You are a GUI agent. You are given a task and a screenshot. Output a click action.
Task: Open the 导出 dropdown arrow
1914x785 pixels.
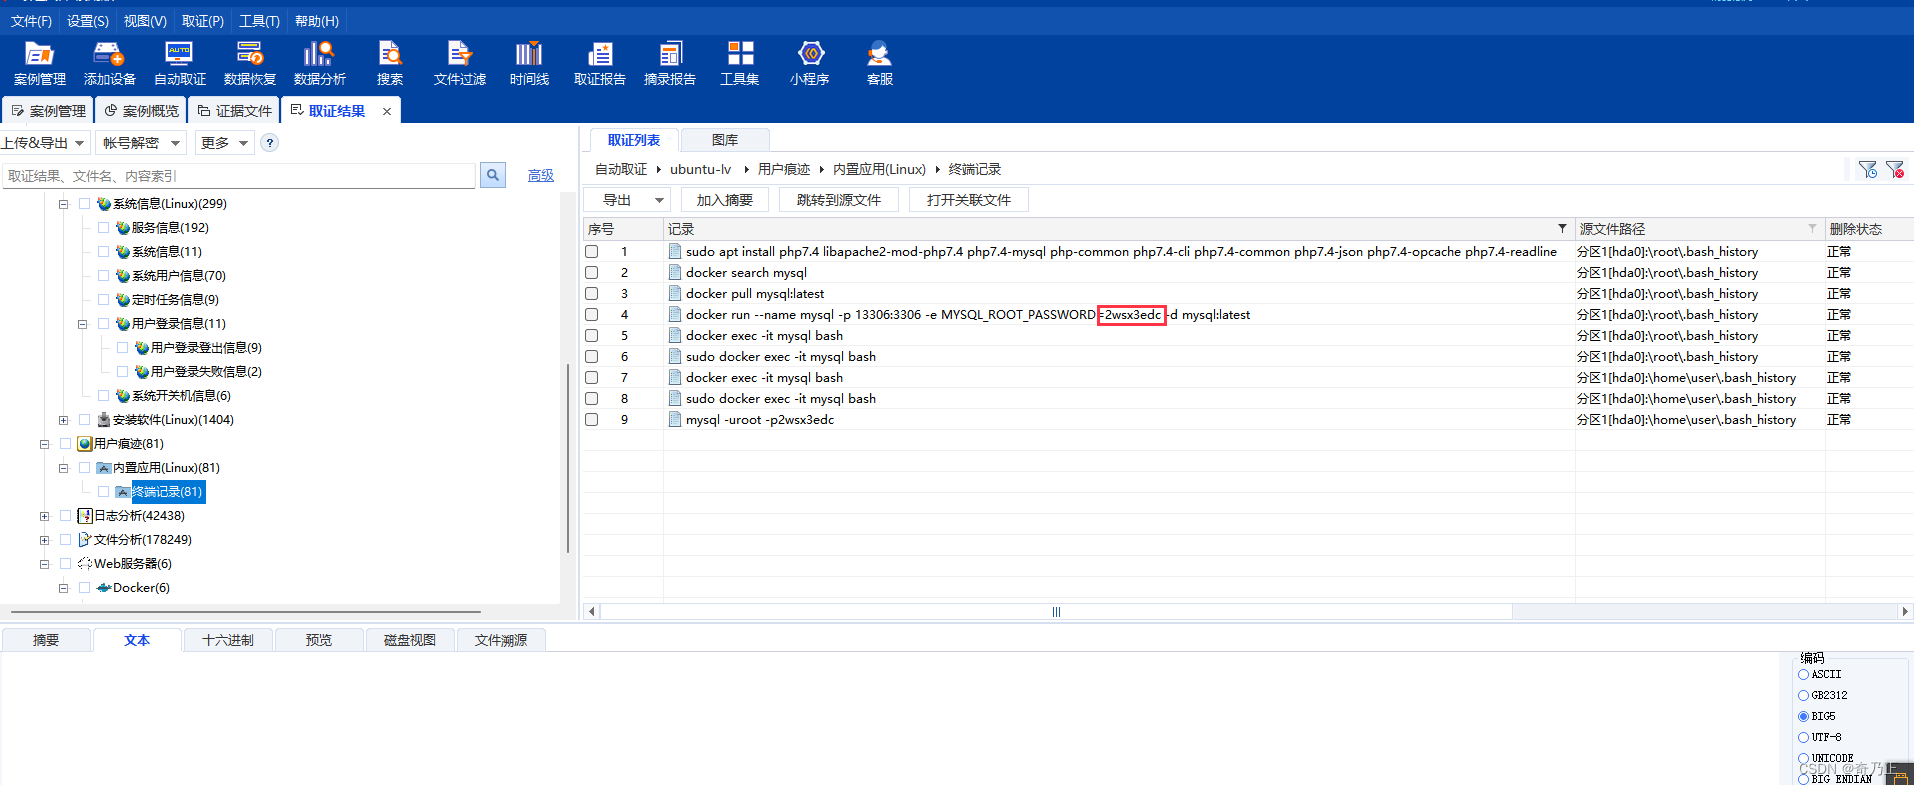click(659, 200)
